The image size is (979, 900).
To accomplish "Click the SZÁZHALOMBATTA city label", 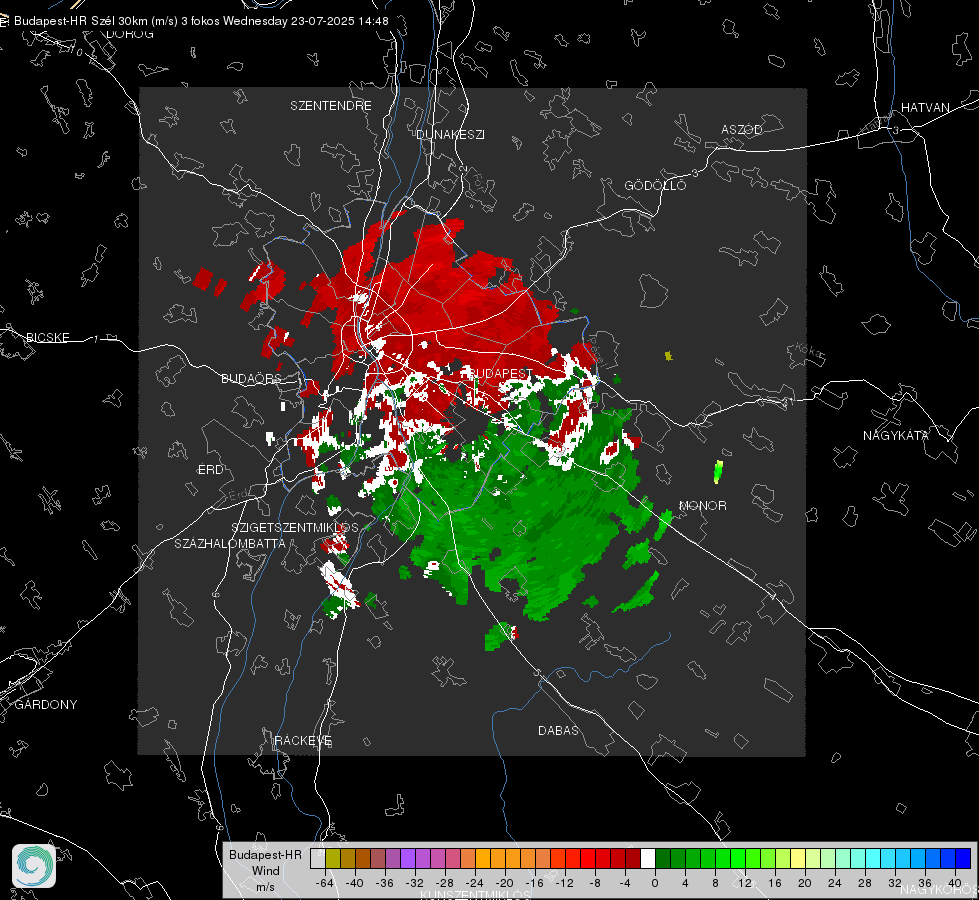I will tap(230, 543).
